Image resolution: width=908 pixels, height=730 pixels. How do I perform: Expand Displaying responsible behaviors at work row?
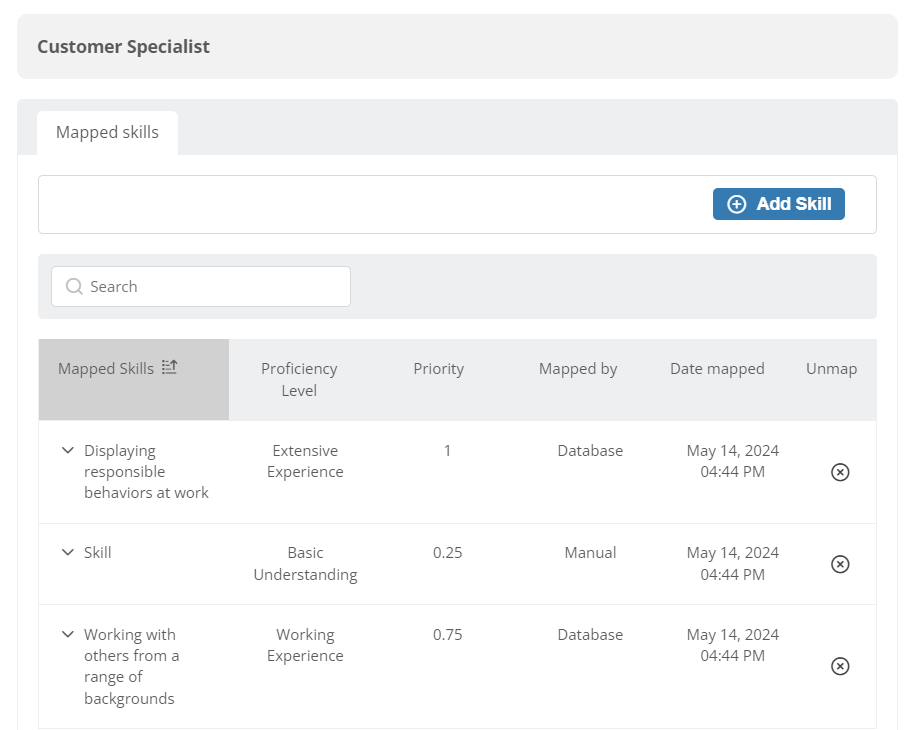point(68,450)
